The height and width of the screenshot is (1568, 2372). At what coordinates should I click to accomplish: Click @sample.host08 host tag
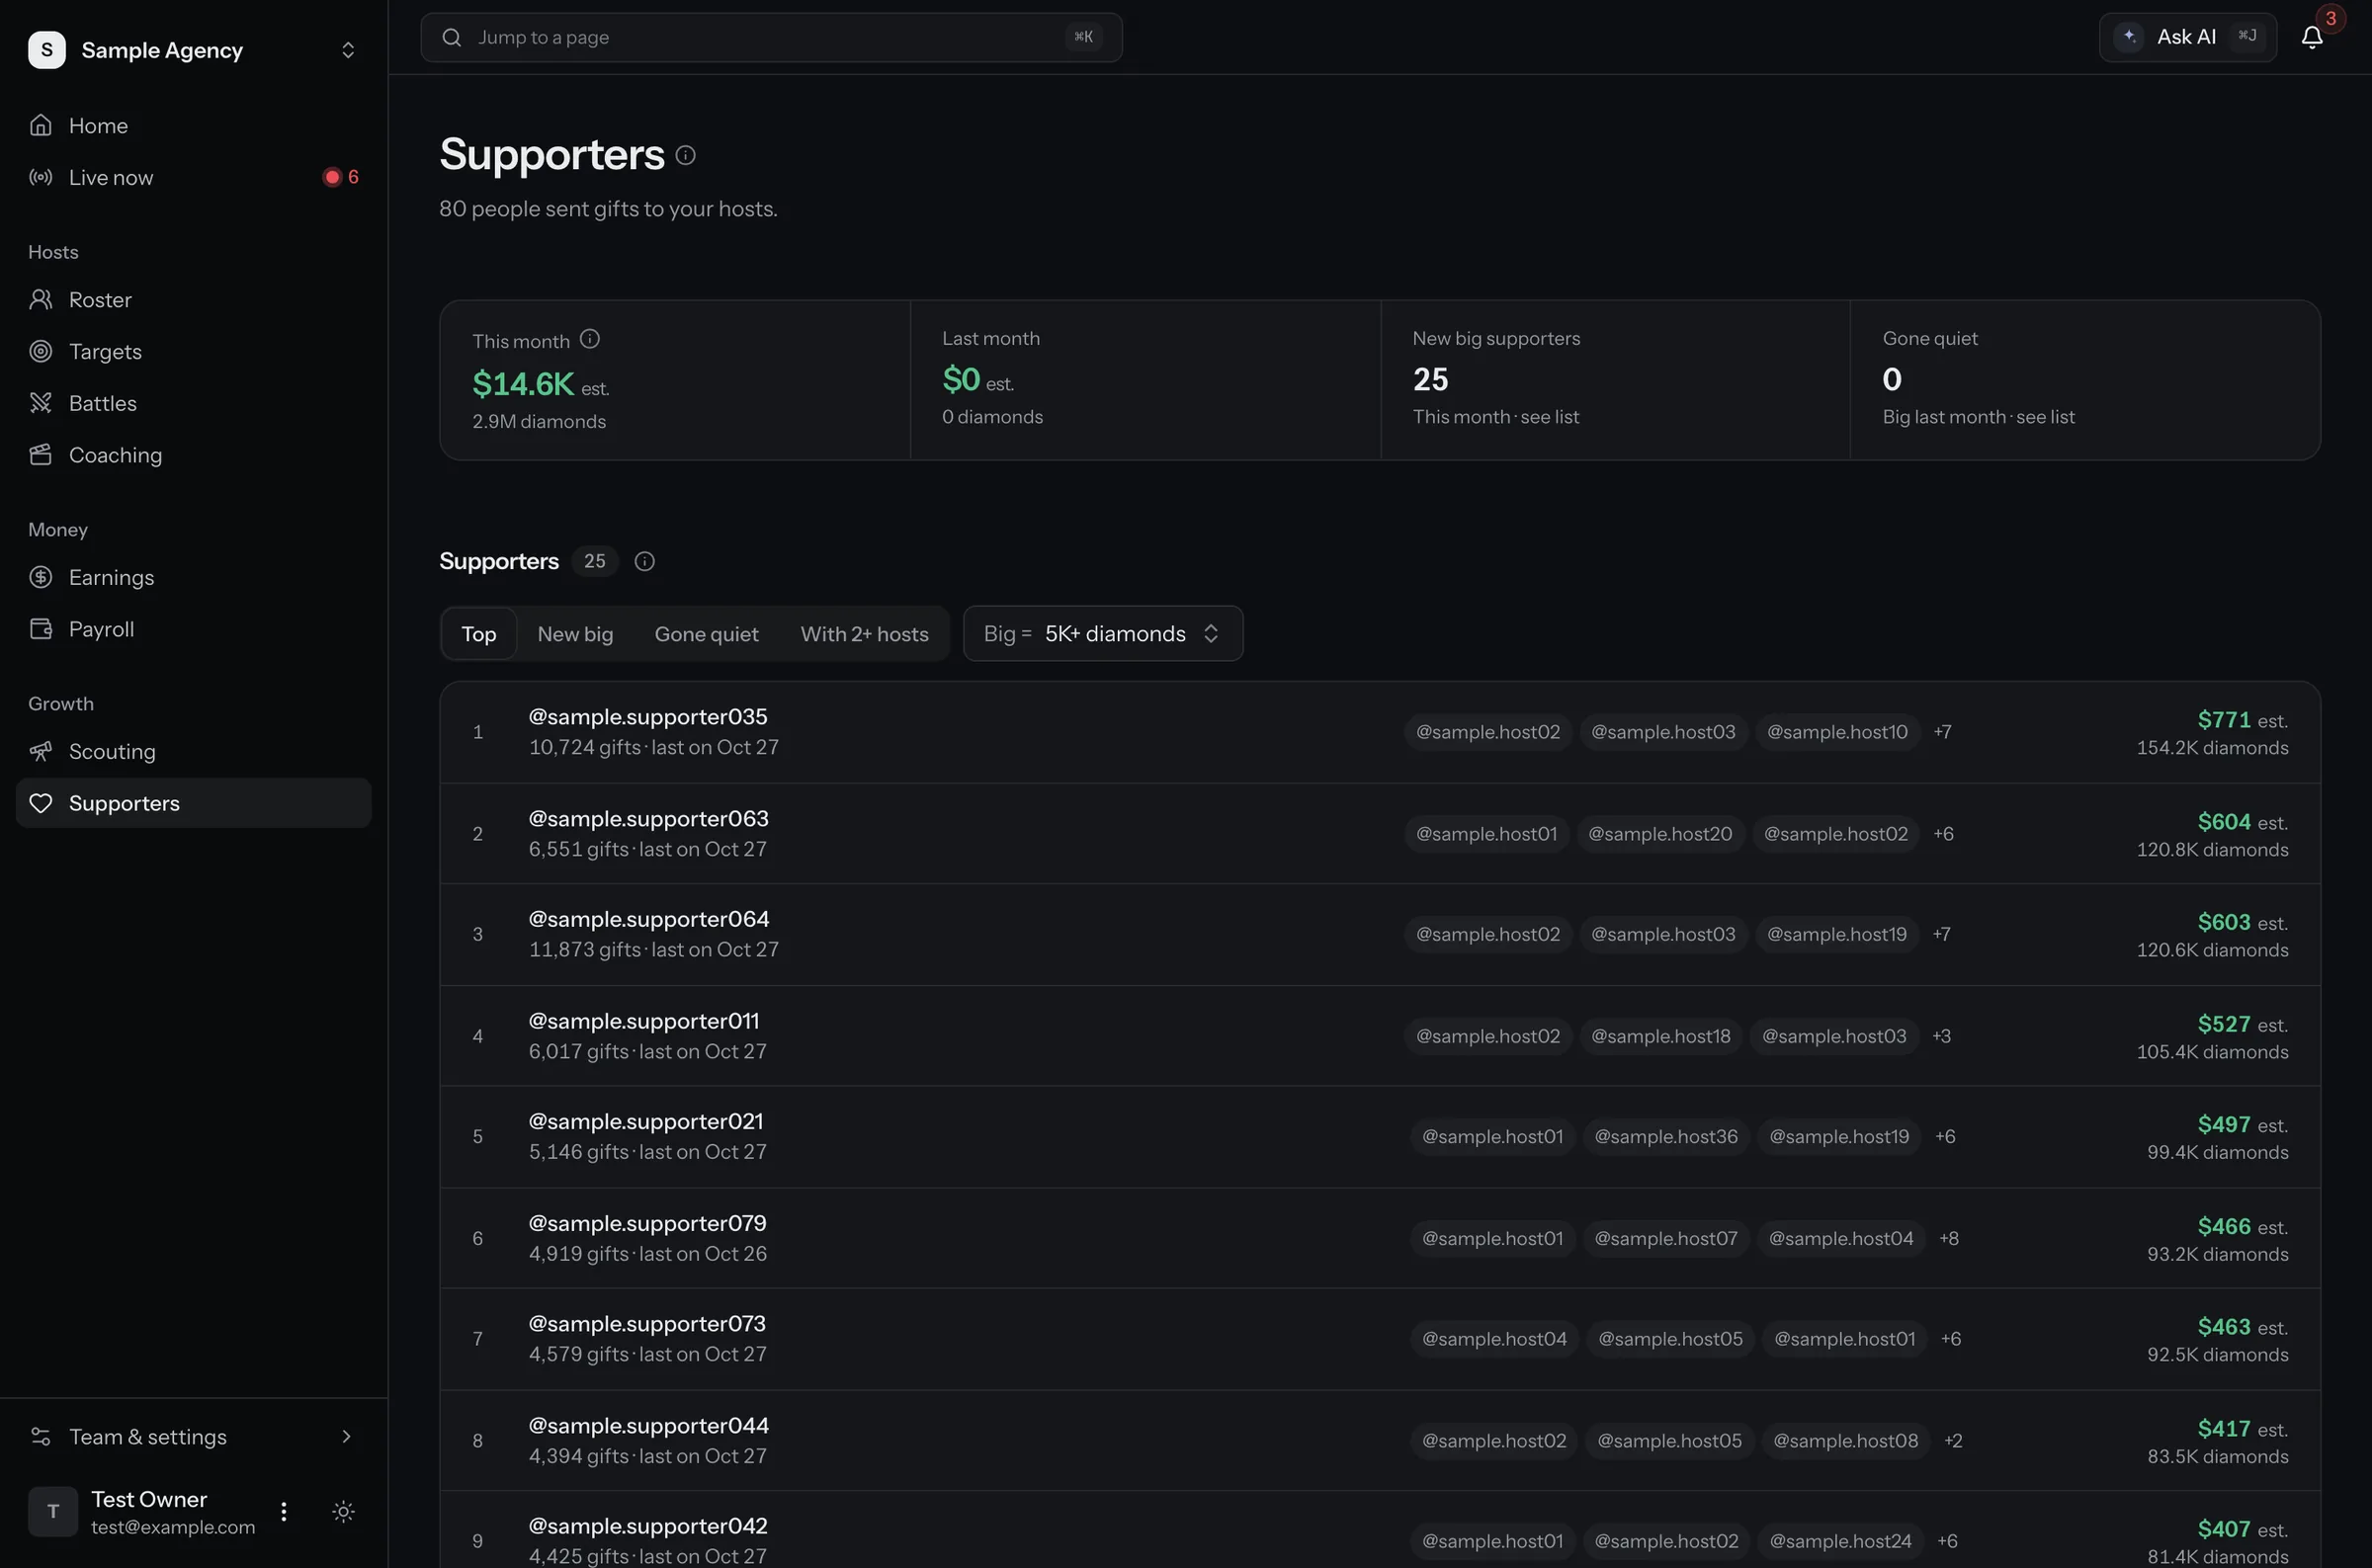coord(1845,1440)
